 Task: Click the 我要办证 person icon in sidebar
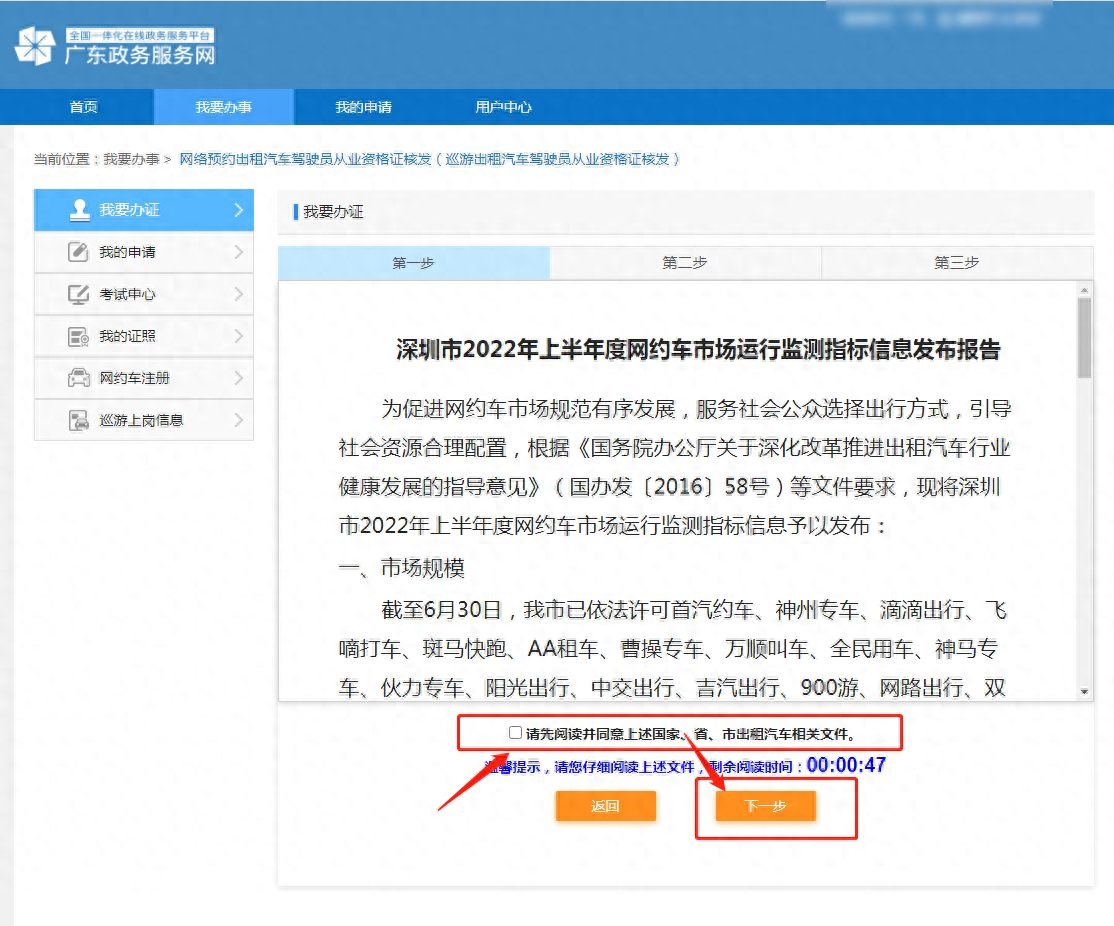[x=80, y=210]
